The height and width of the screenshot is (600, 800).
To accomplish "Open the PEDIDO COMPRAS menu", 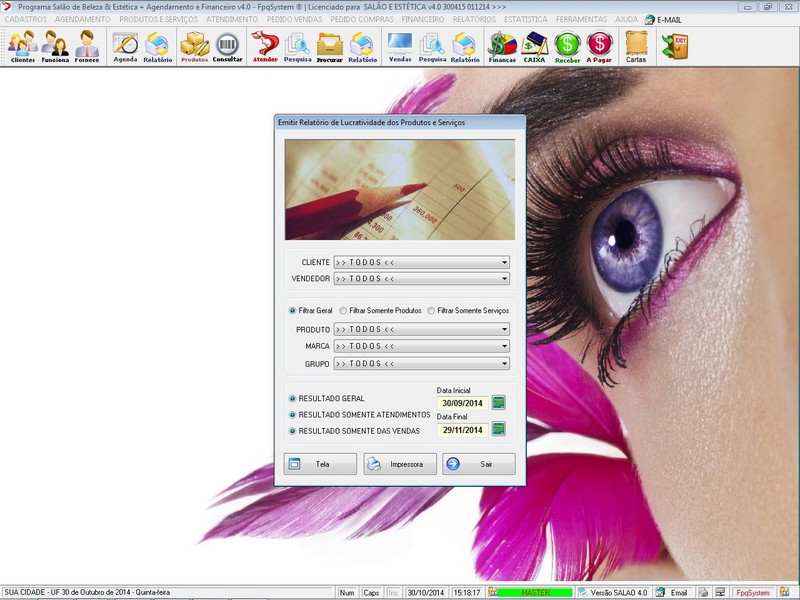I will pos(362,19).
